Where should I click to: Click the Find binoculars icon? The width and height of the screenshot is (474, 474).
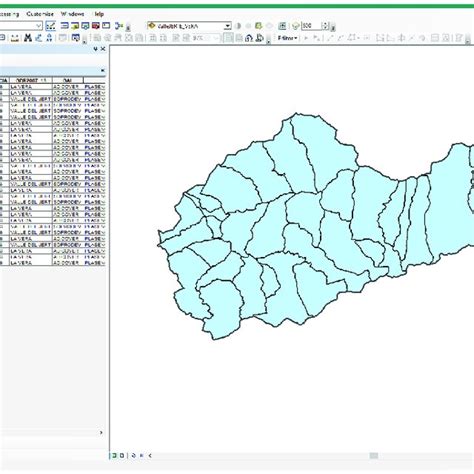point(28,38)
